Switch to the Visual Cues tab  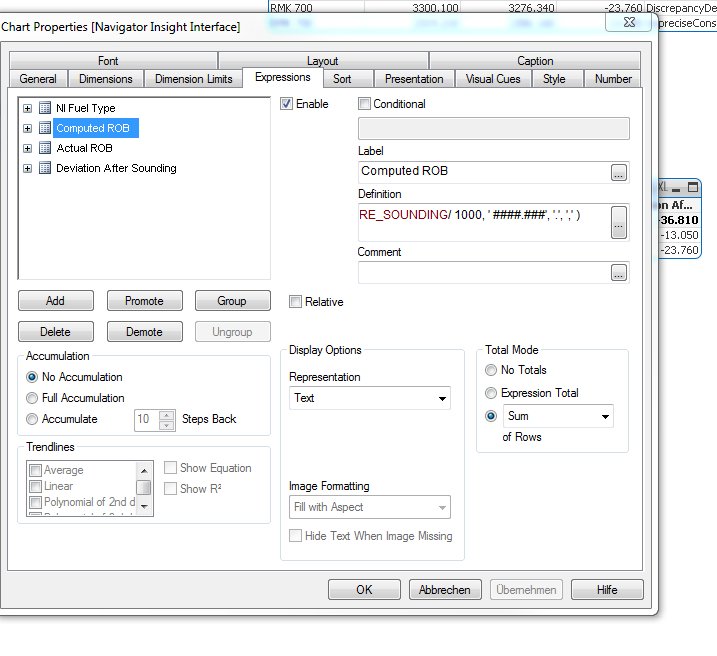point(493,79)
